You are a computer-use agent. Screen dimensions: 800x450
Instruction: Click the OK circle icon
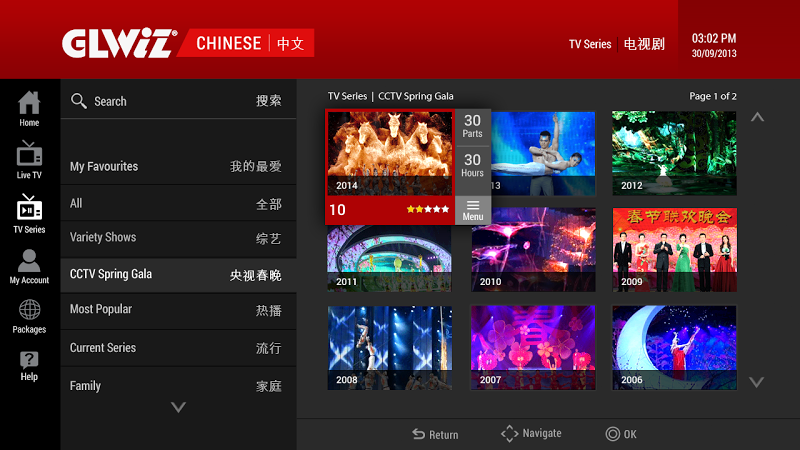(x=612, y=434)
